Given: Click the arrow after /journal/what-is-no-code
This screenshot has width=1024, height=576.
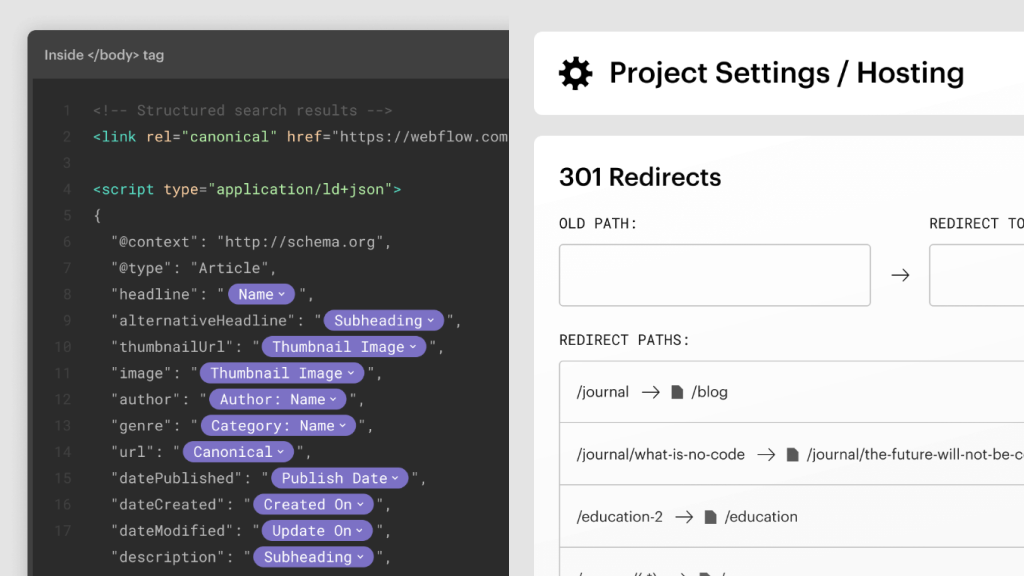Looking at the screenshot, I should point(766,454).
